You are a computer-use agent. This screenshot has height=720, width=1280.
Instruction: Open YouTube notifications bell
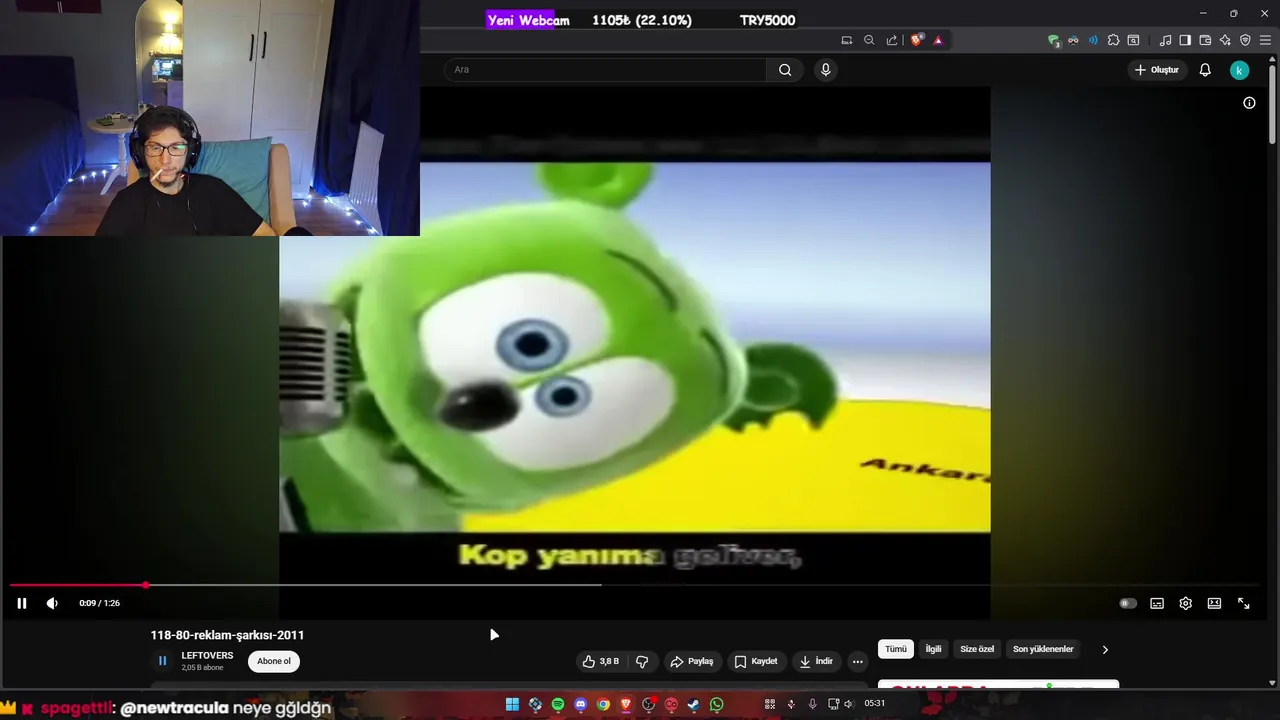(1205, 70)
